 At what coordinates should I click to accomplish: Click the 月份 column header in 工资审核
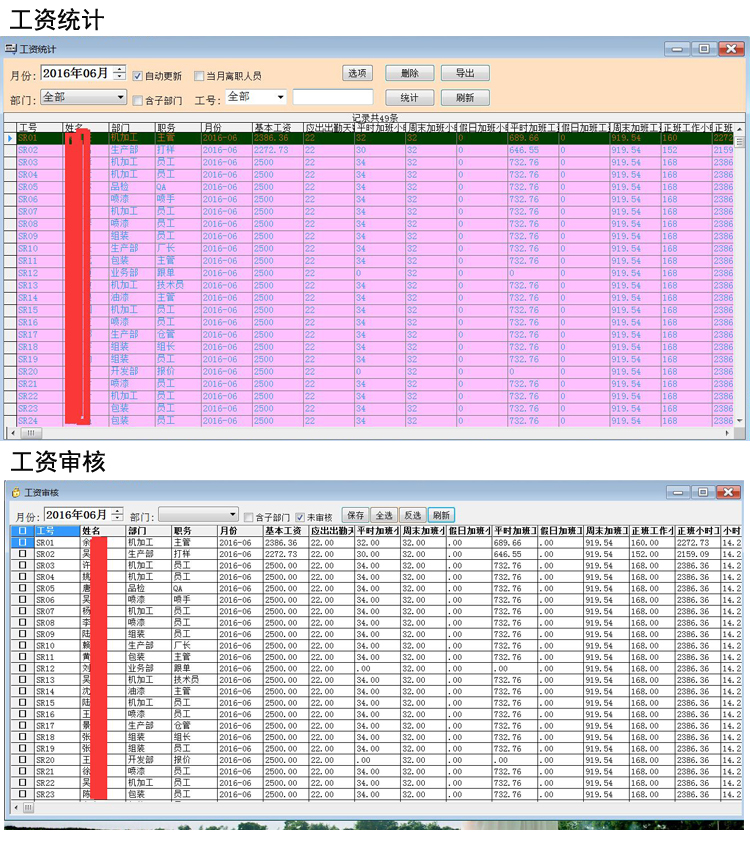click(240, 531)
